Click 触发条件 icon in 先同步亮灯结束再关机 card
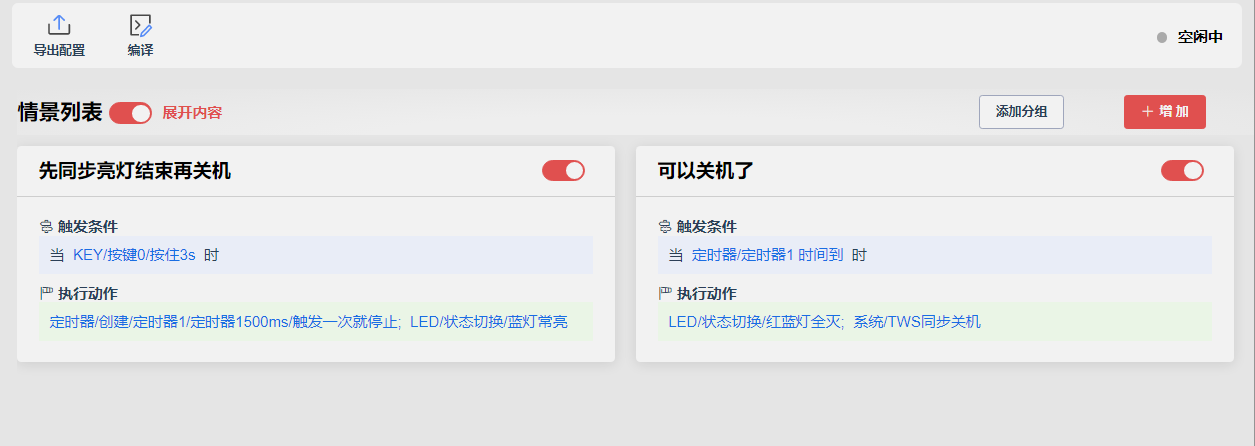Viewport: 1255px width, 446px height. pyautogui.click(x=46, y=227)
